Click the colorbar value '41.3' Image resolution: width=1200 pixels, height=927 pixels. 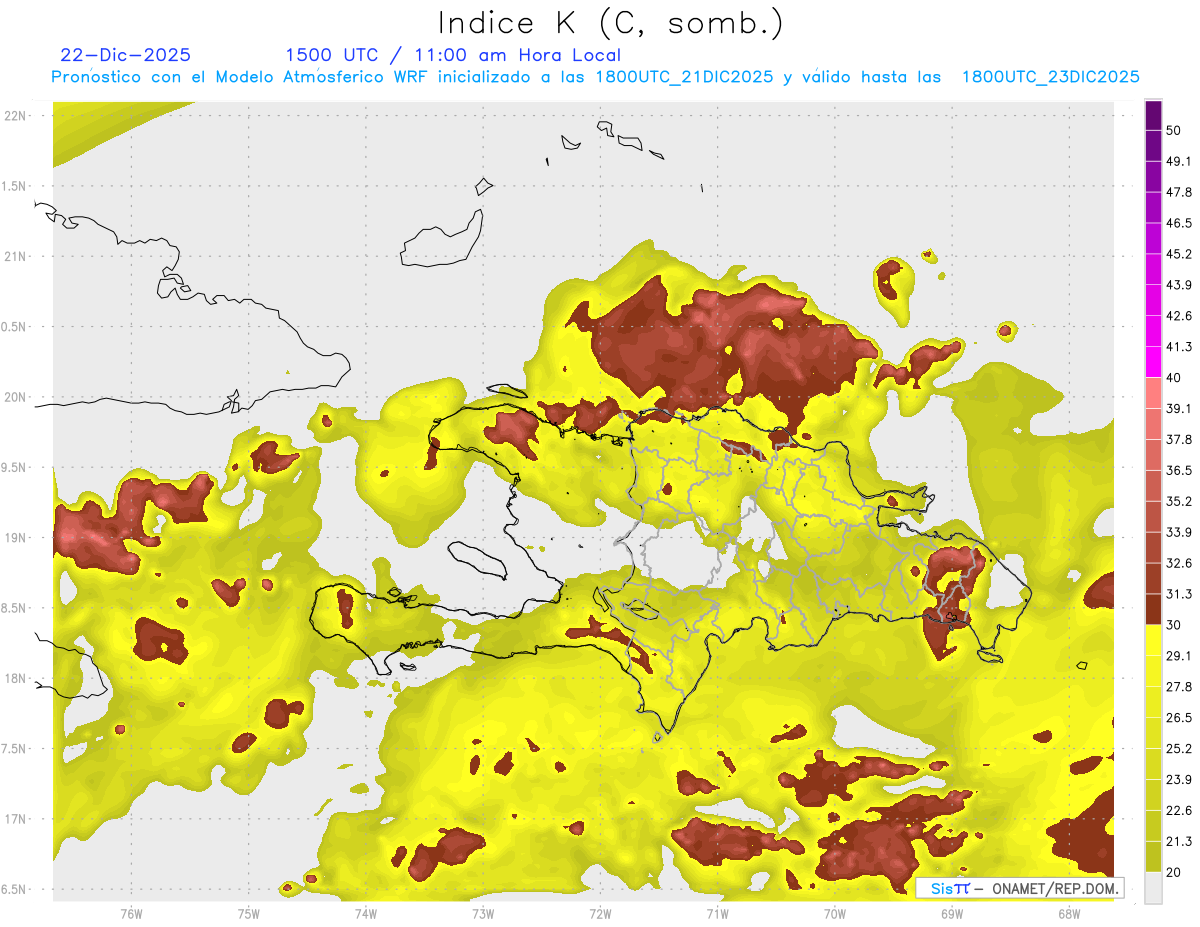point(1179,347)
